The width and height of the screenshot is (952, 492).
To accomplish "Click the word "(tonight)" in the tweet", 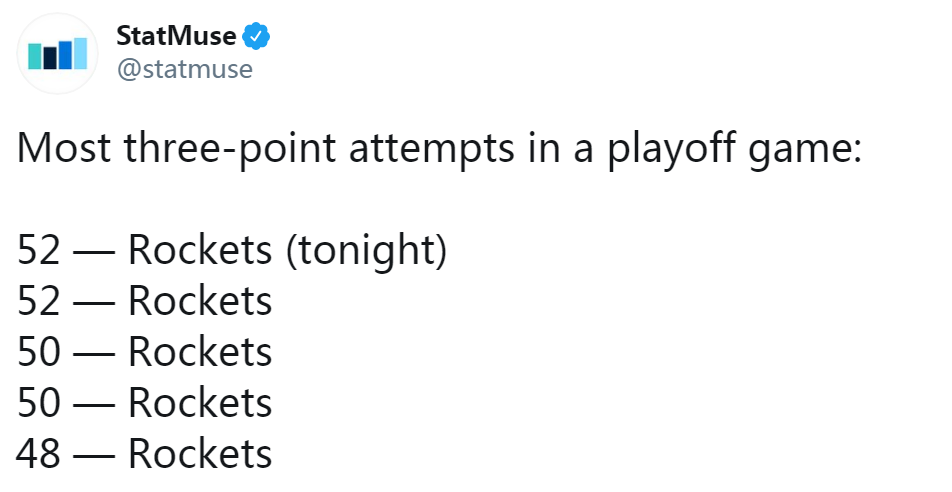I will [366, 250].
